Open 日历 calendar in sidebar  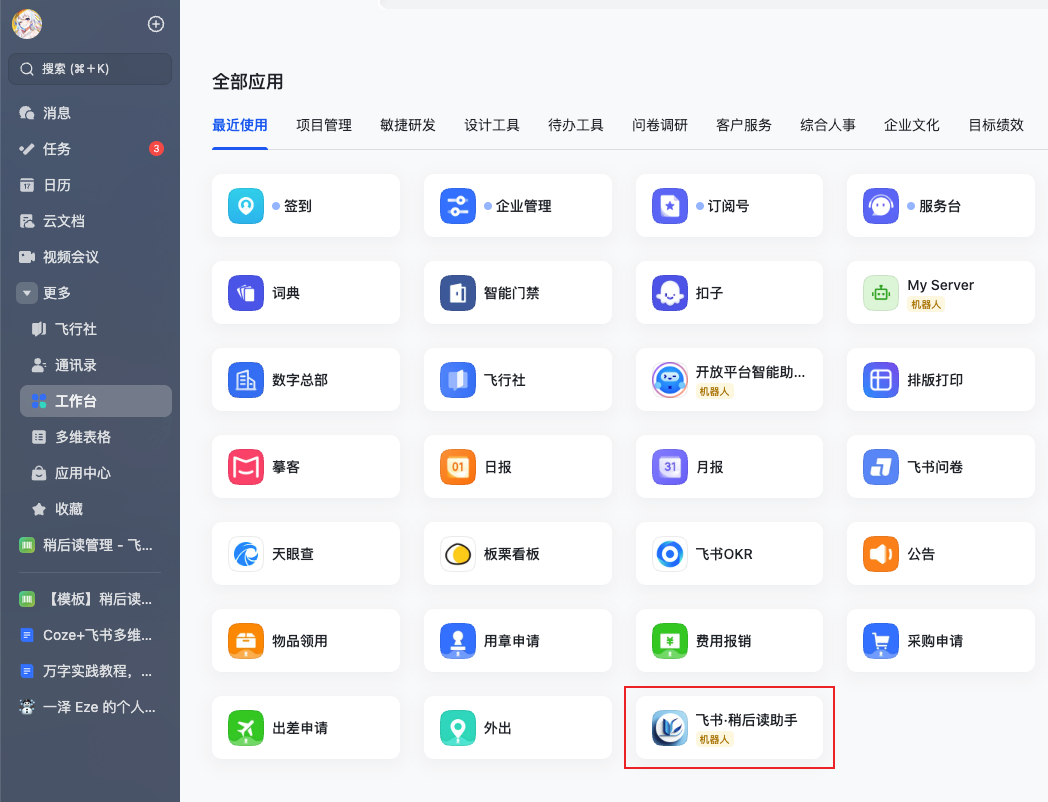(90, 185)
